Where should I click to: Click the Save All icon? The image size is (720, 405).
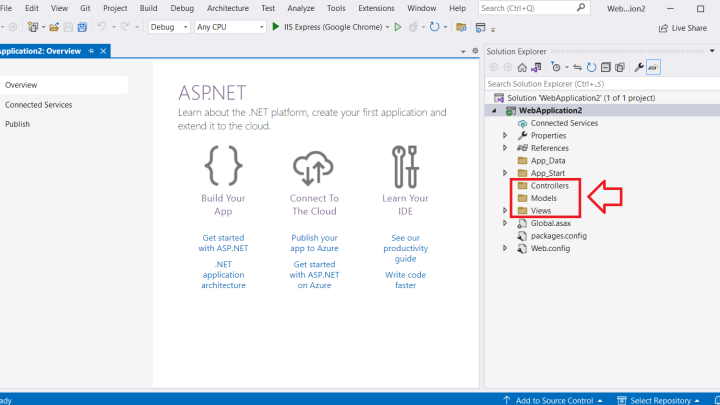[82, 27]
